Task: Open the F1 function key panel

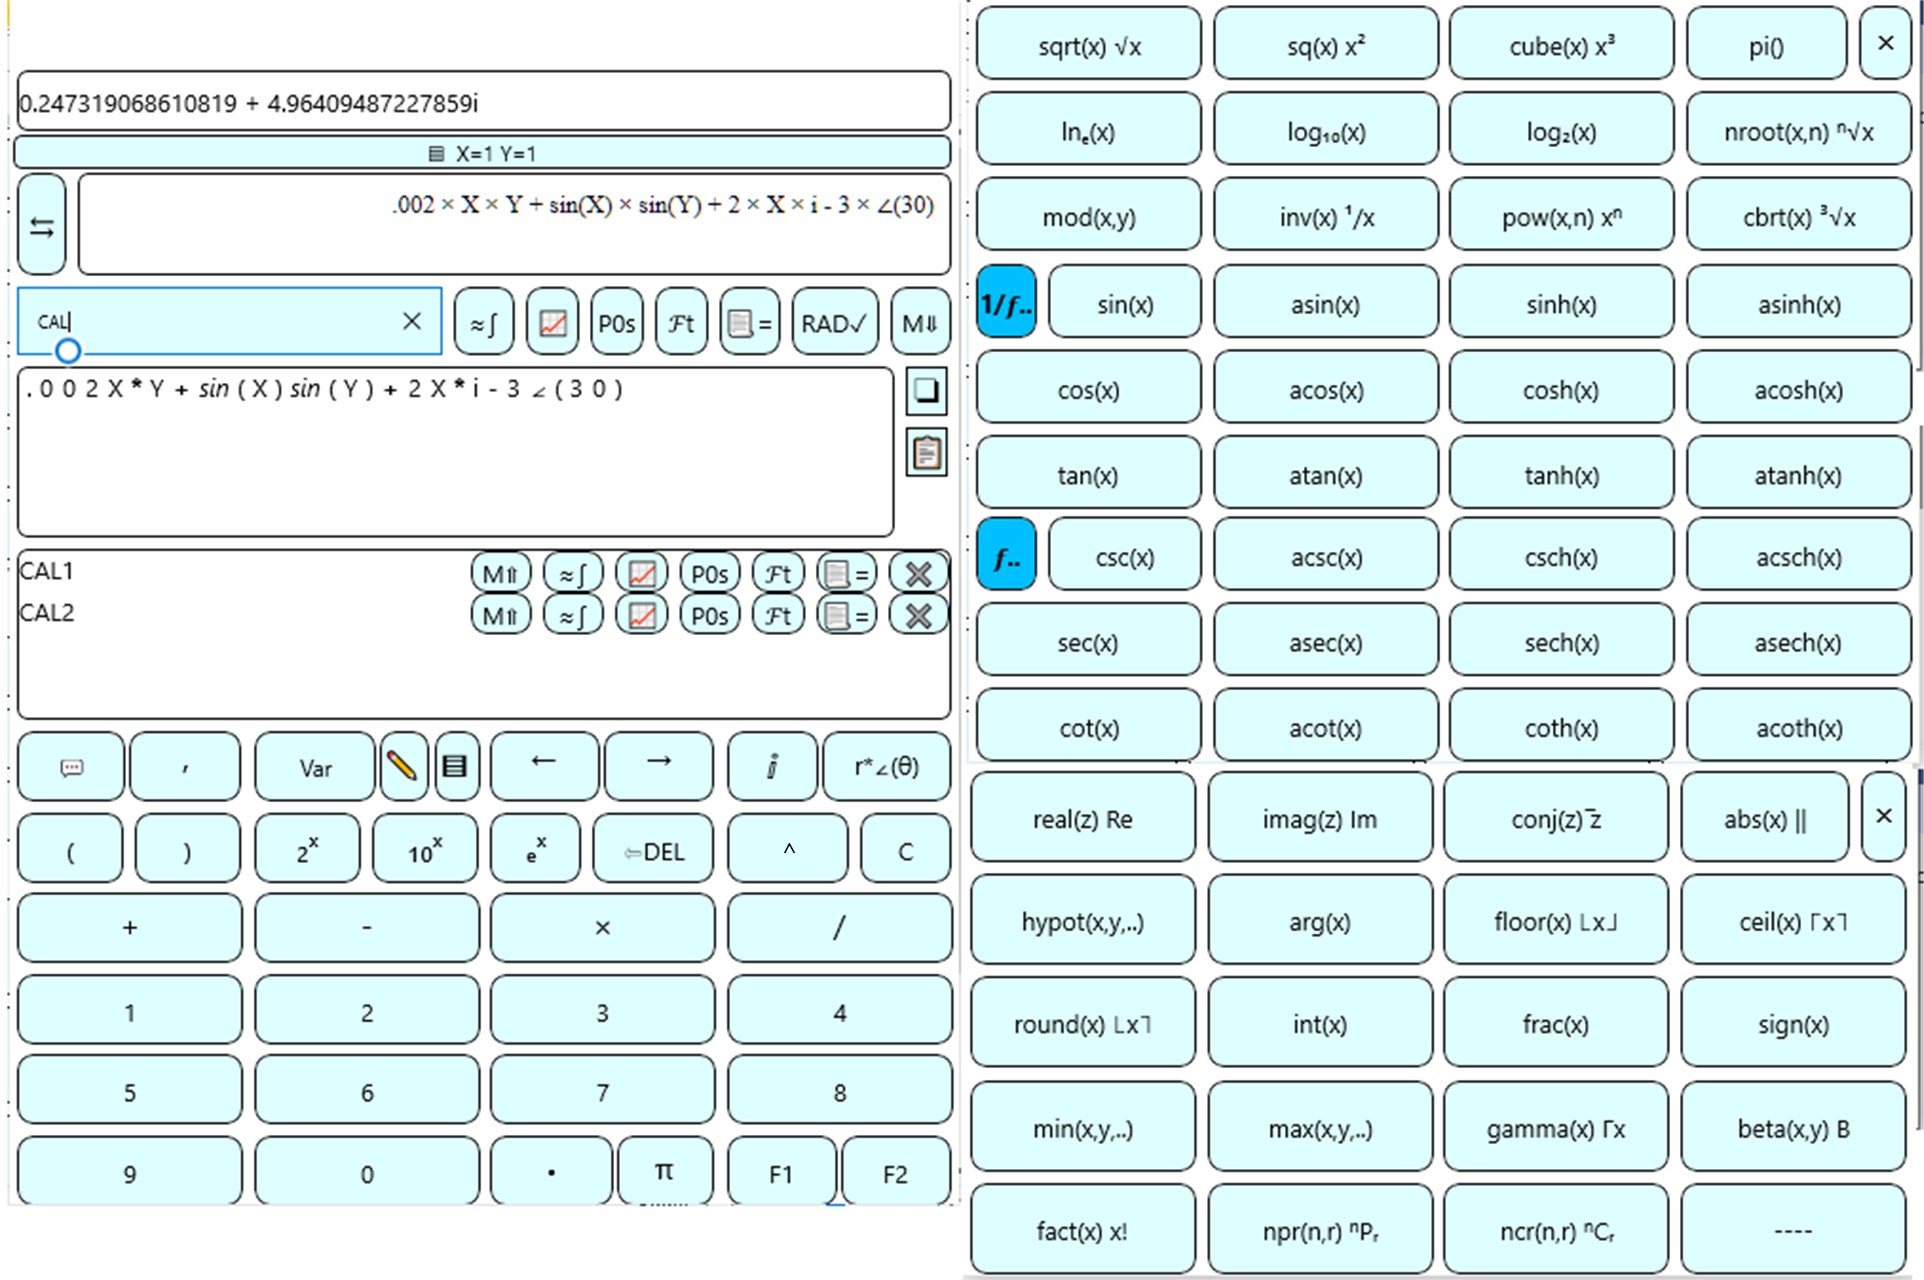Action: point(781,1174)
